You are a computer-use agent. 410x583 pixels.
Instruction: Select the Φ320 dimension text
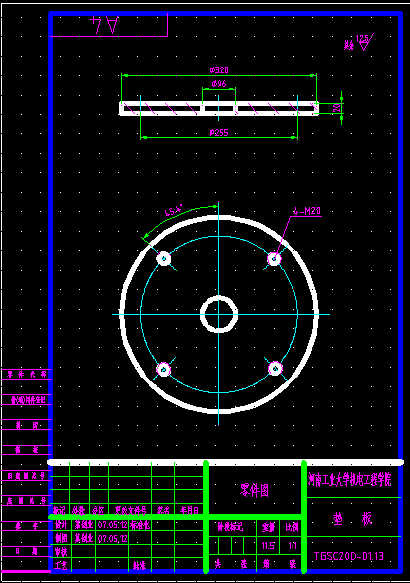(x=219, y=70)
